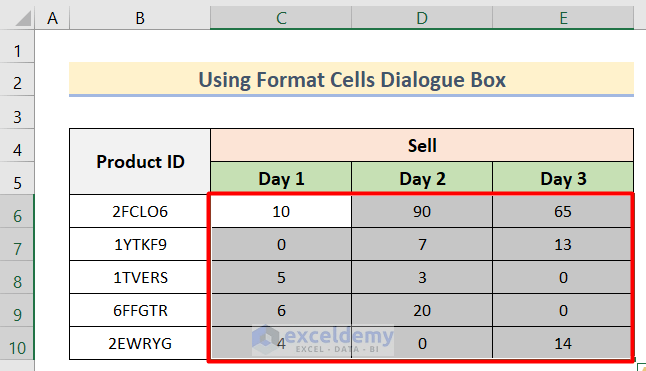Select row 1 header
This screenshot has width=646, height=371.
click(17, 47)
